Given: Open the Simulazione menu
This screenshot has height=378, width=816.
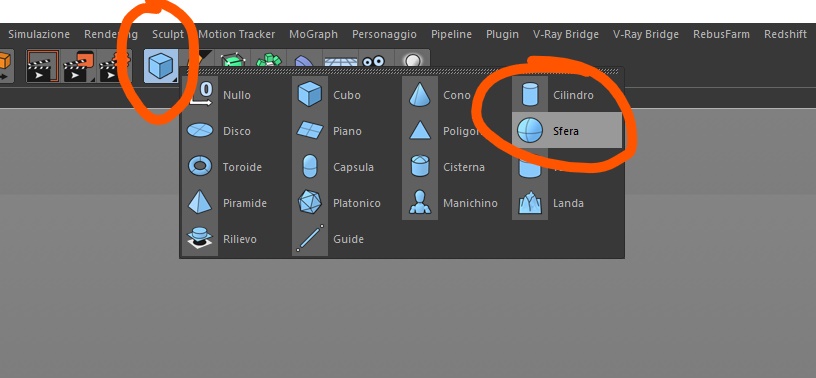Looking at the screenshot, I should pos(39,34).
